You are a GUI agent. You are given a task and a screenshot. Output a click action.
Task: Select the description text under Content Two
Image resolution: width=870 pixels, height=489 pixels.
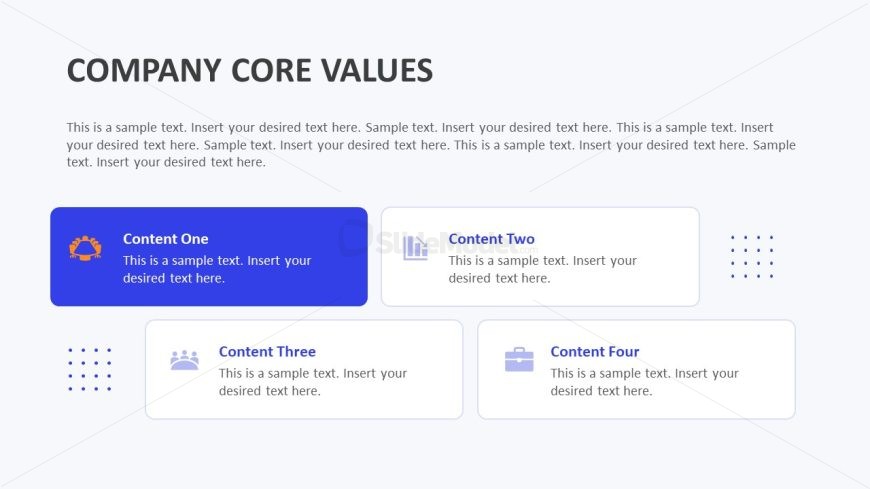pos(543,269)
